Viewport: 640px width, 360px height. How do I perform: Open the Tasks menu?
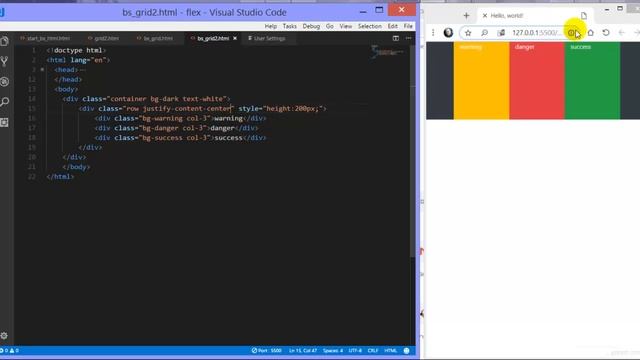click(289, 26)
